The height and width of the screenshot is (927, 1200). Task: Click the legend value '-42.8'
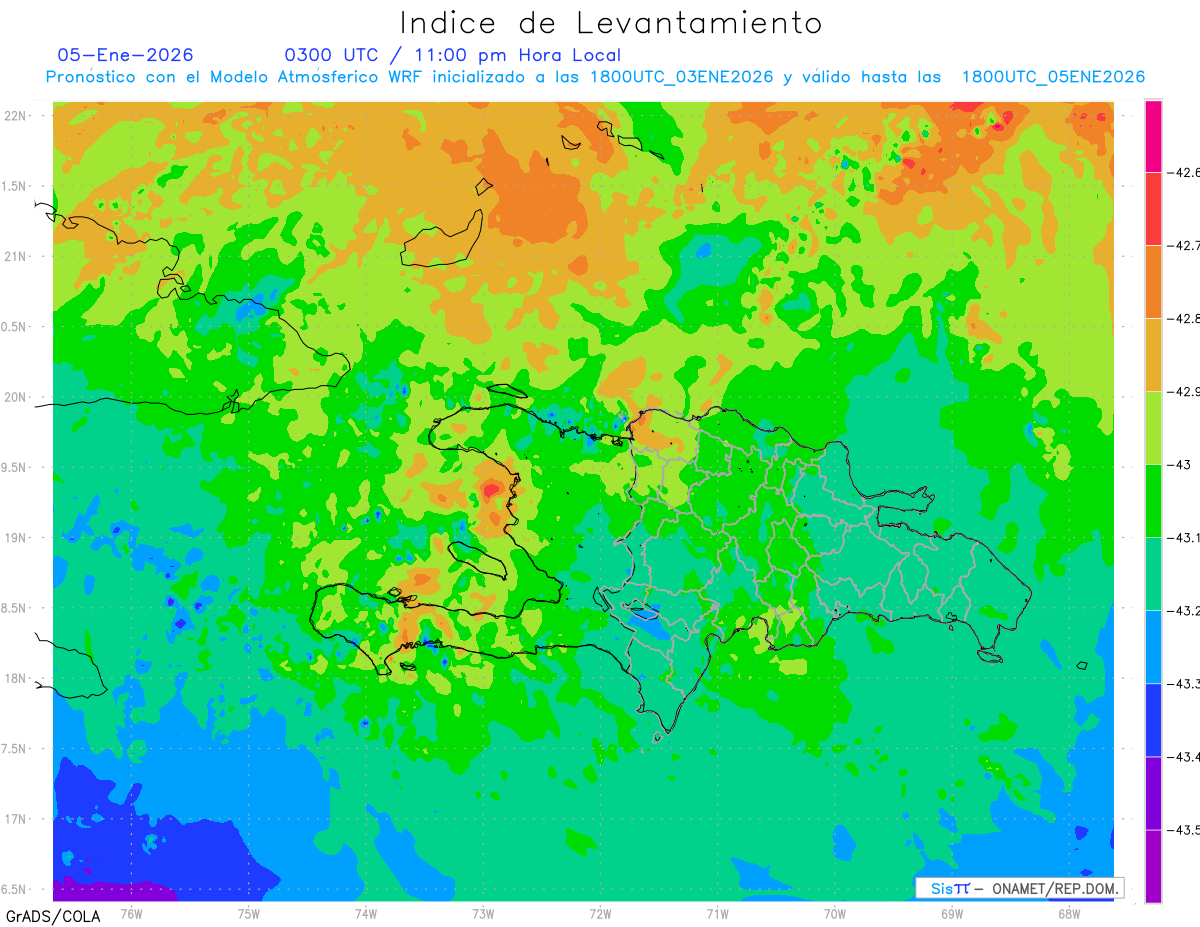1185,319
